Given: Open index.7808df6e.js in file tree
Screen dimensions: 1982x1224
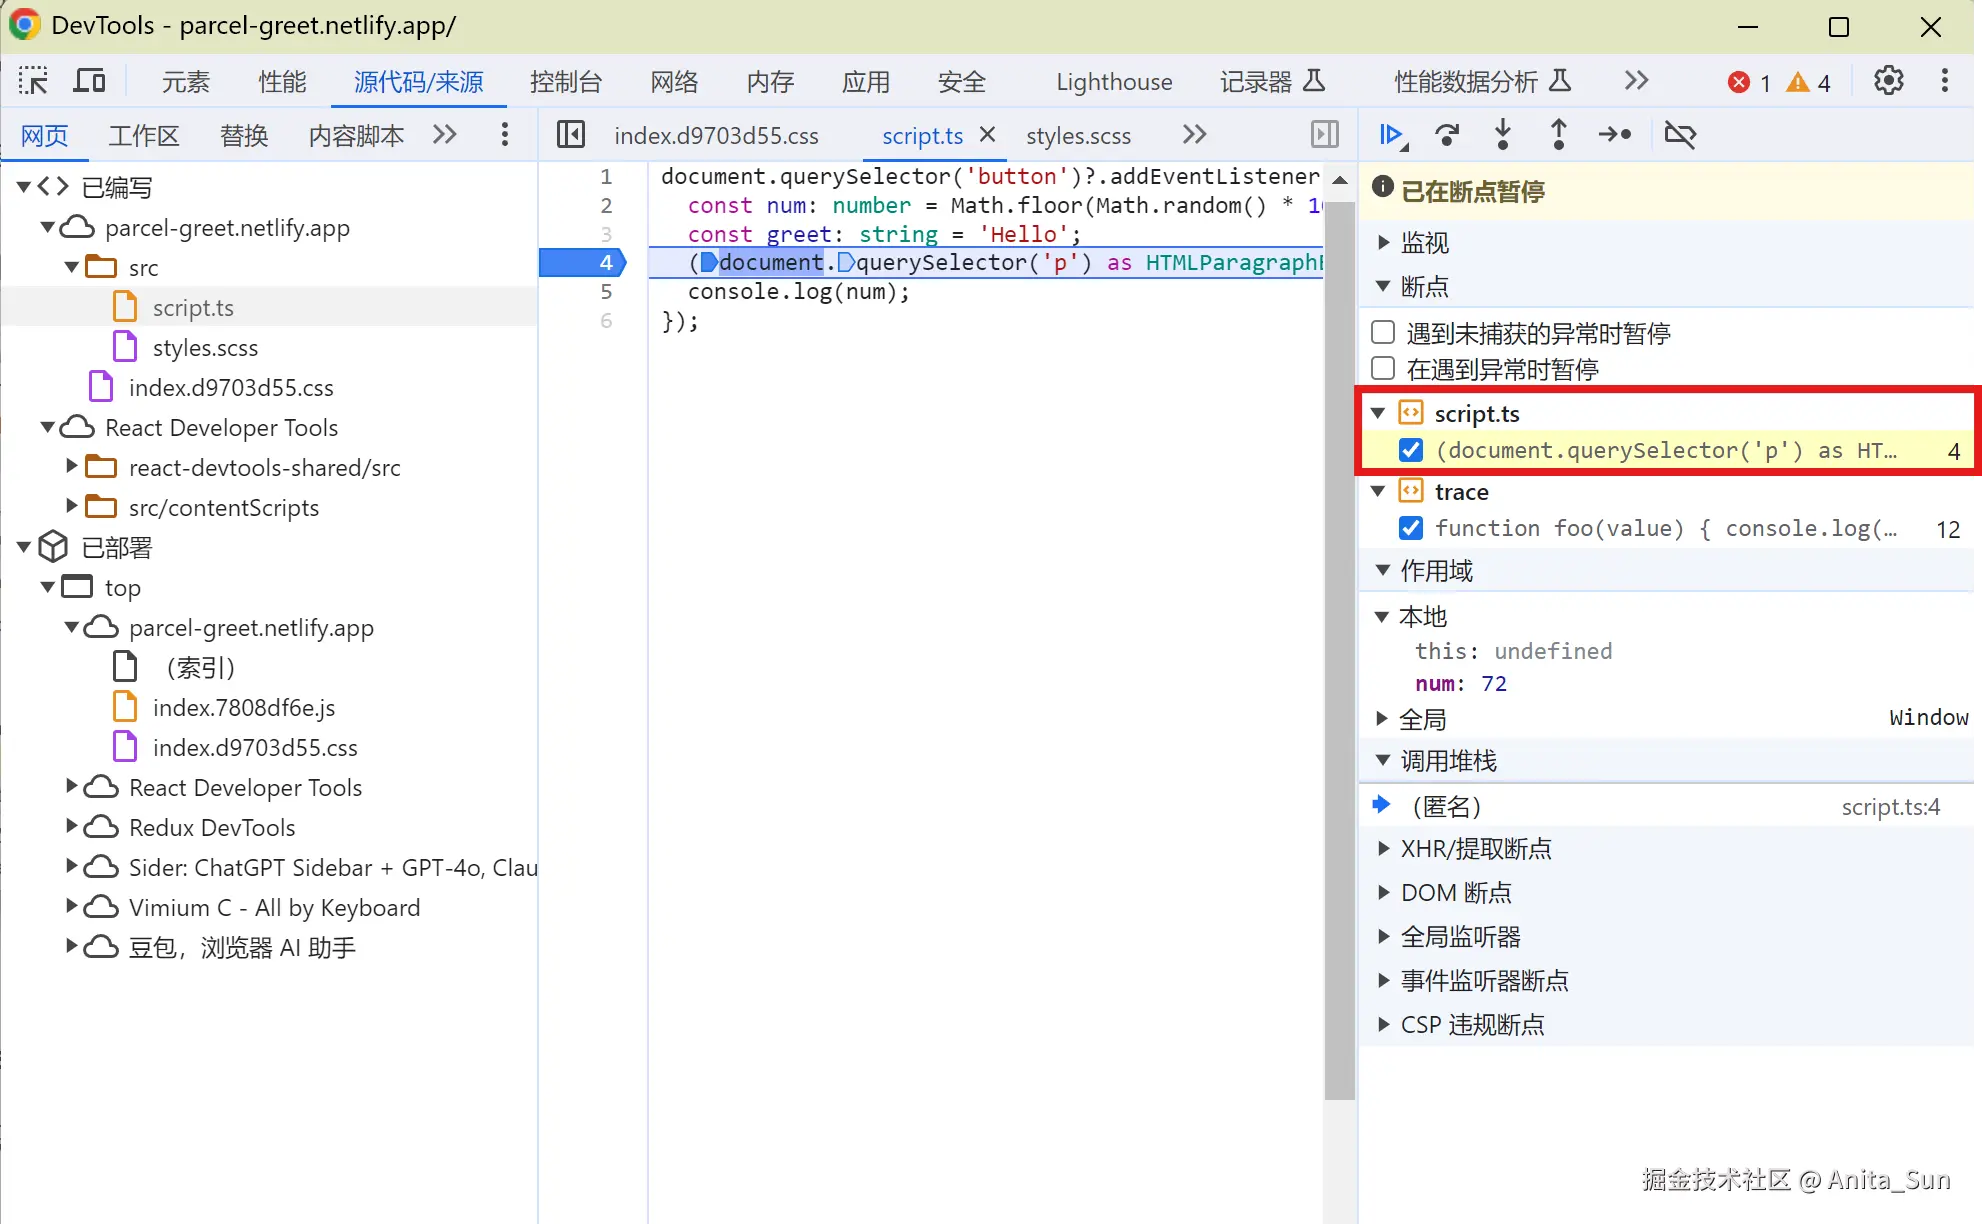Looking at the screenshot, I should [x=243, y=708].
